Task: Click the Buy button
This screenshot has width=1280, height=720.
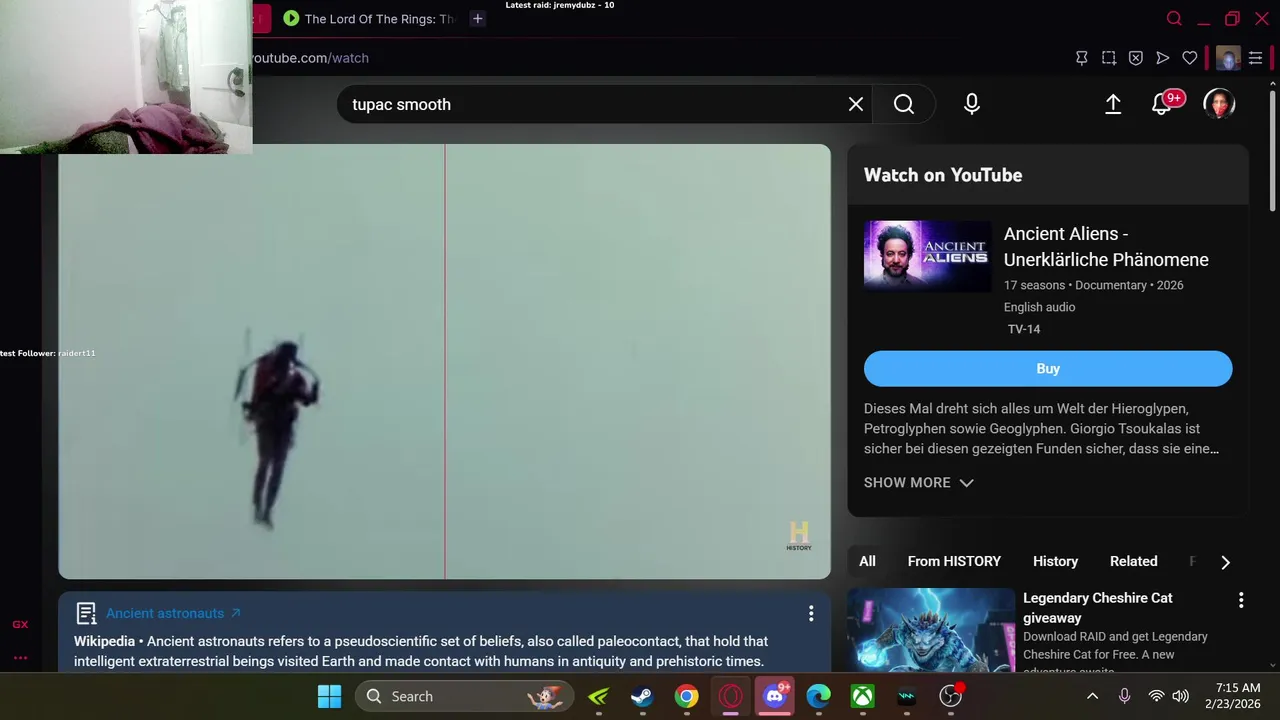Action: pyautogui.click(x=1048, y=368)
